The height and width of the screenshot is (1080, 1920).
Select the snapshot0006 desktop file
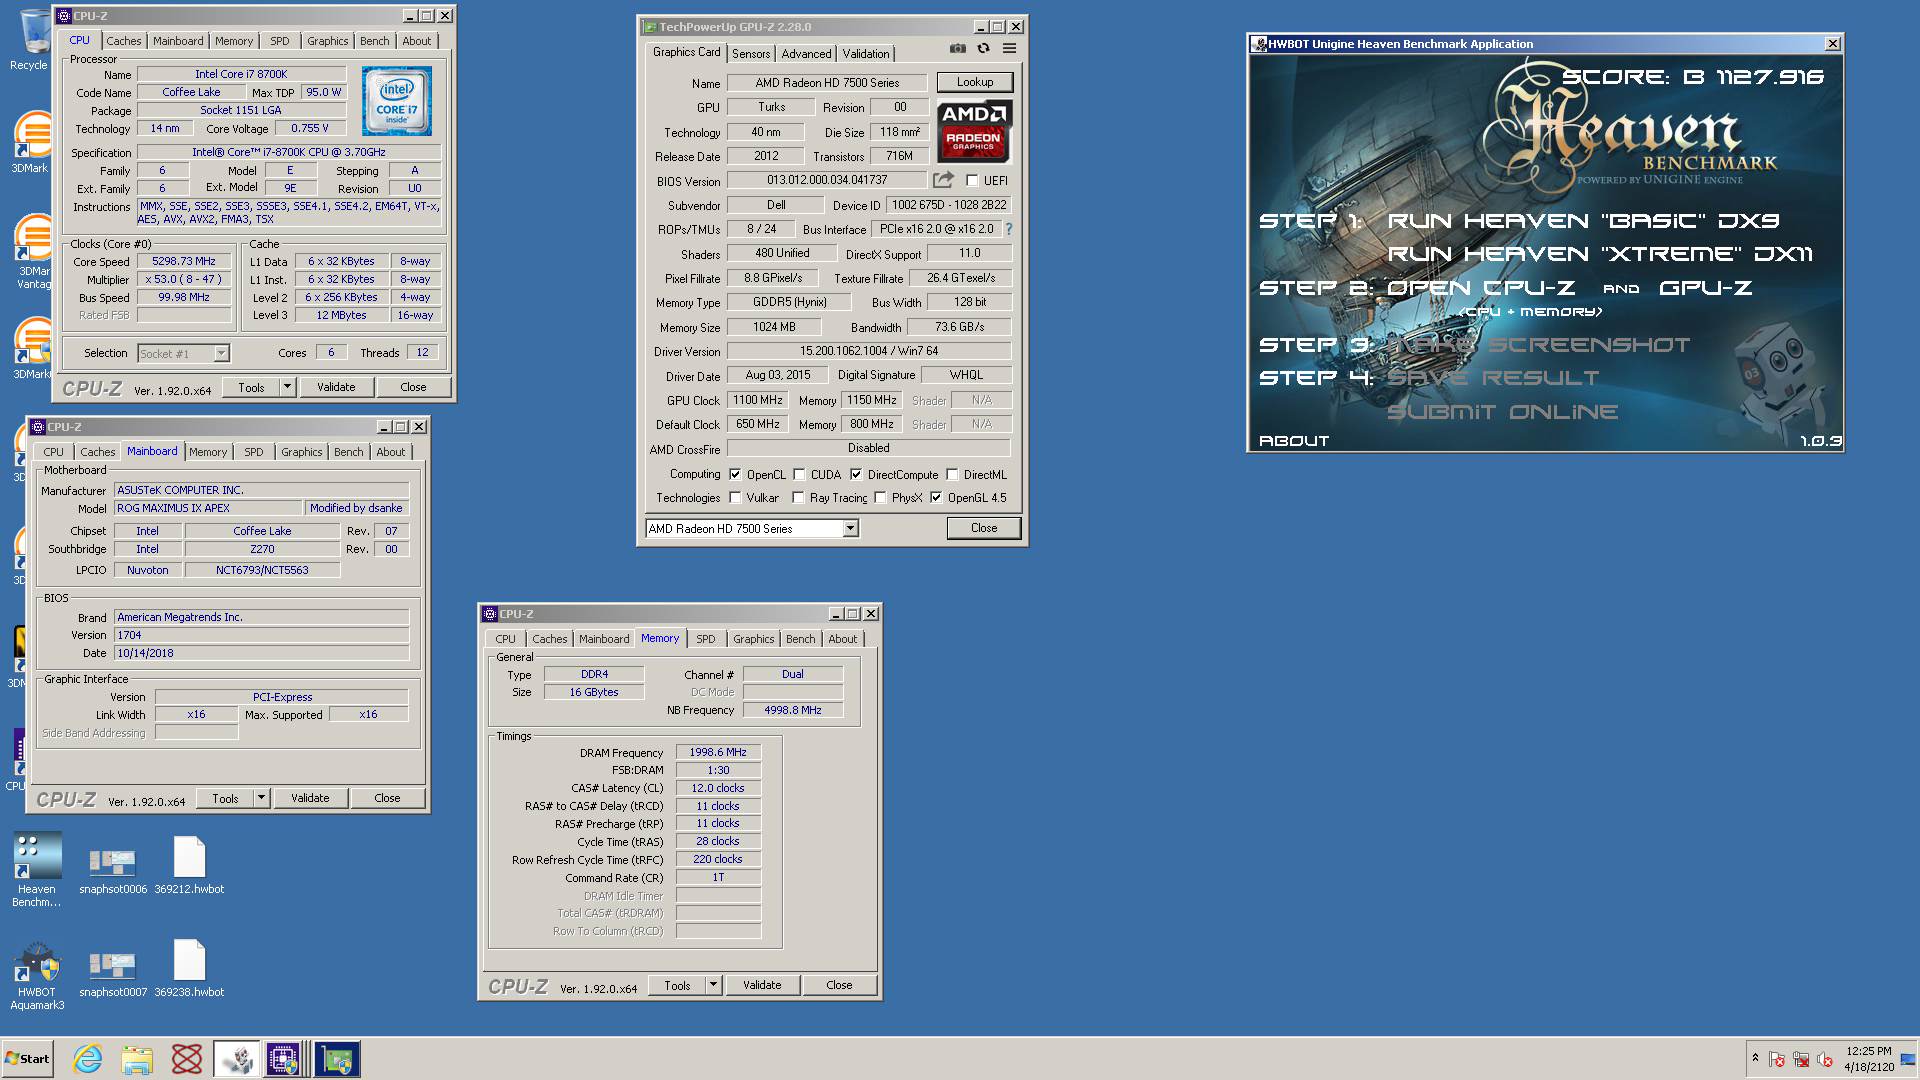pos(113,869)
